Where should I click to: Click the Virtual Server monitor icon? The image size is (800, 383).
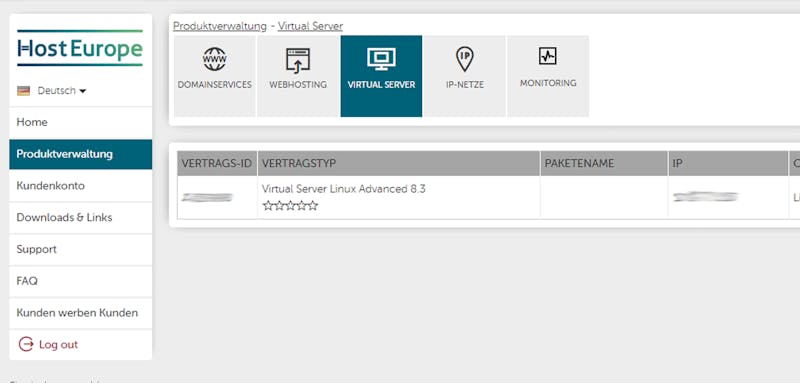[381, 59]
